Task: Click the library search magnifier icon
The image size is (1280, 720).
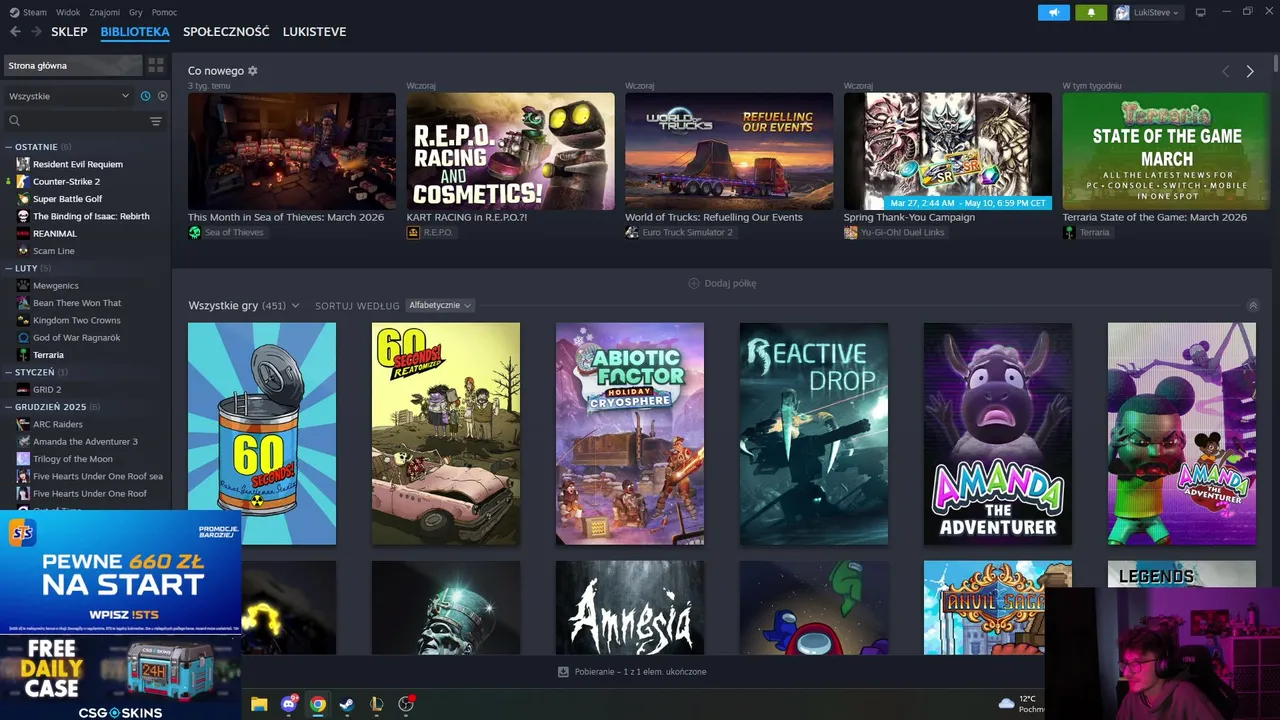Action: point(14,121)
